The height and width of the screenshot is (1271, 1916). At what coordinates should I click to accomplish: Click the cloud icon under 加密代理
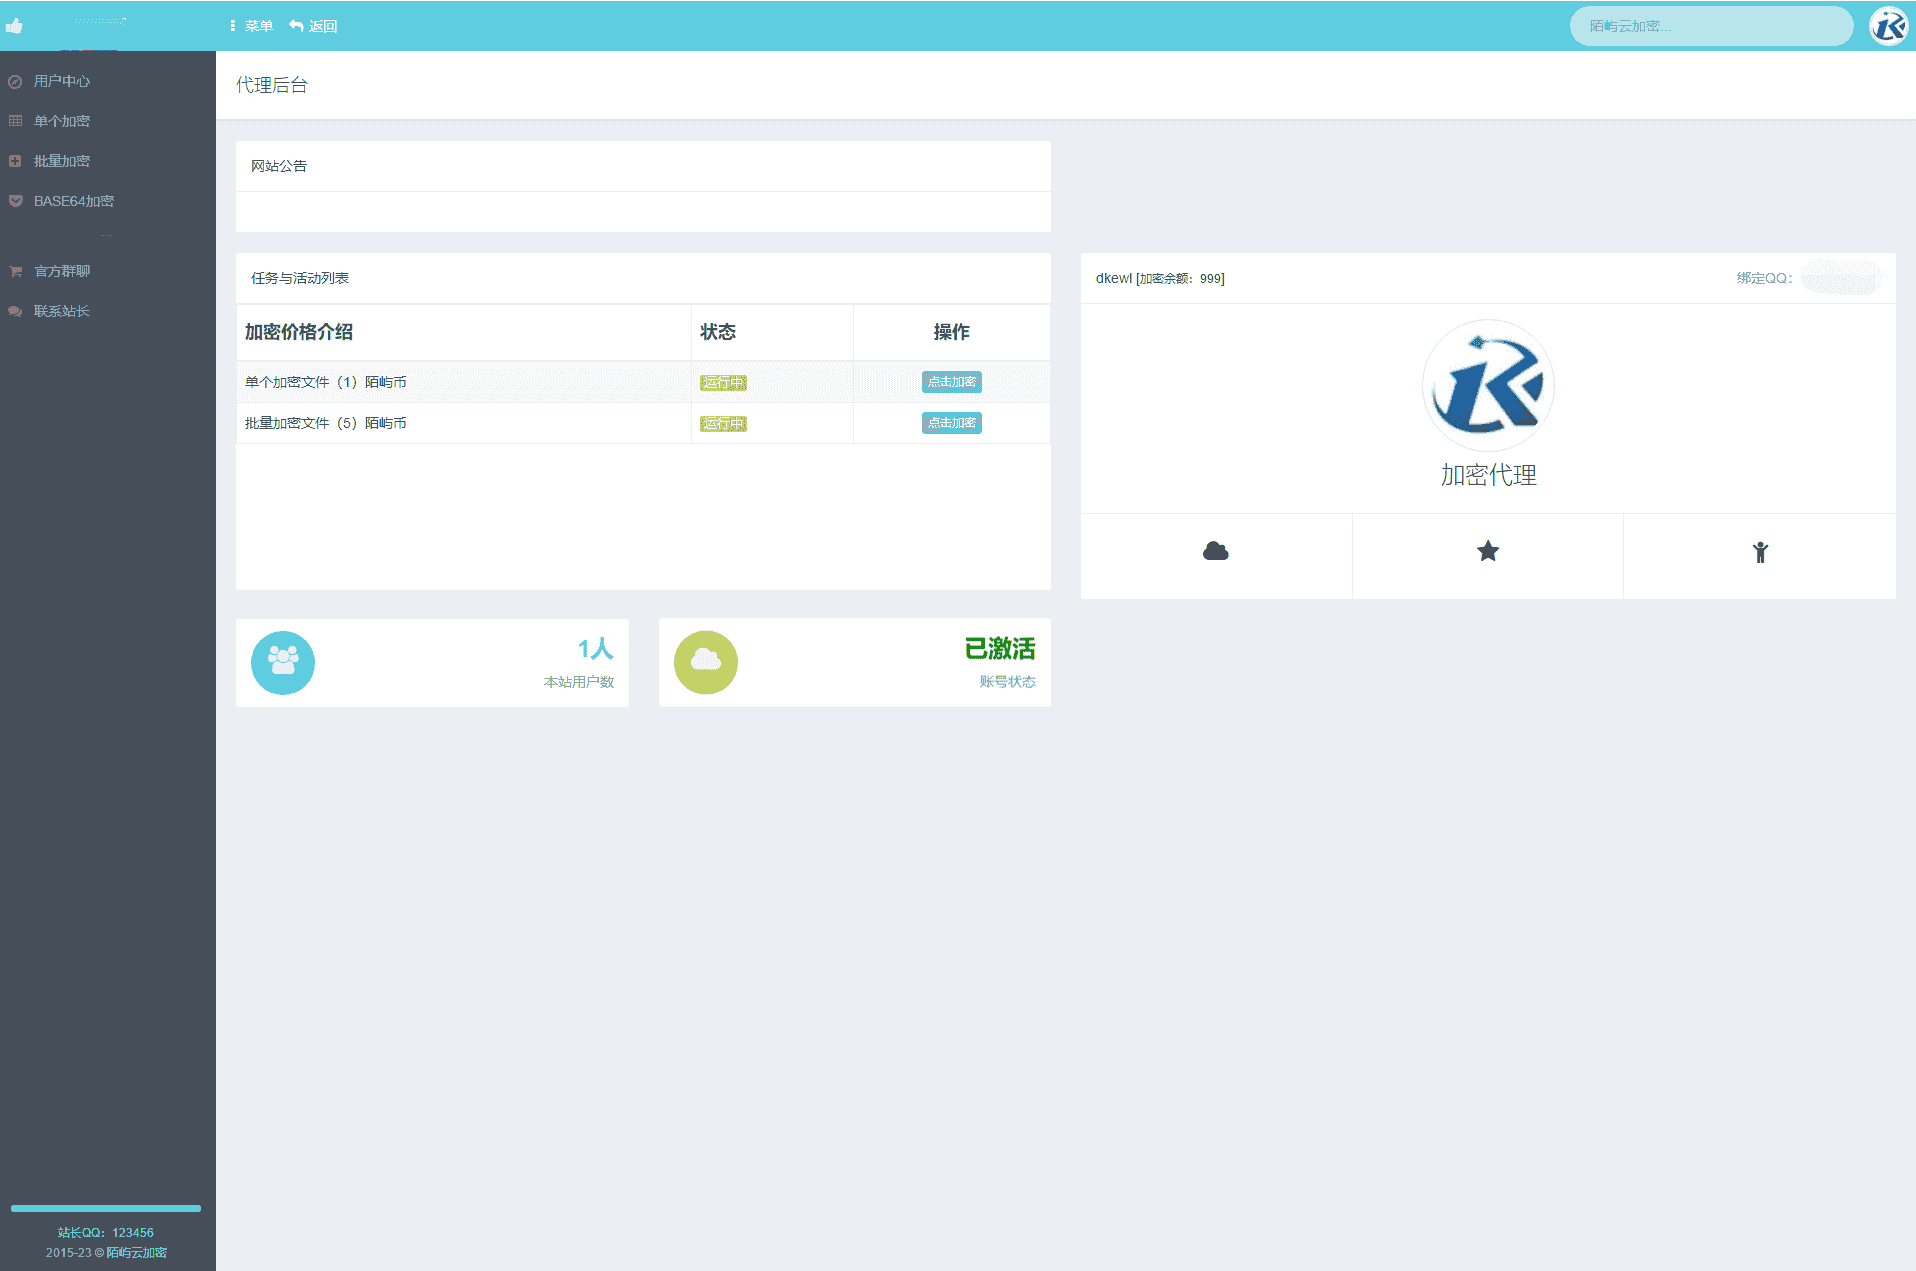click(x=1215, y=551)
